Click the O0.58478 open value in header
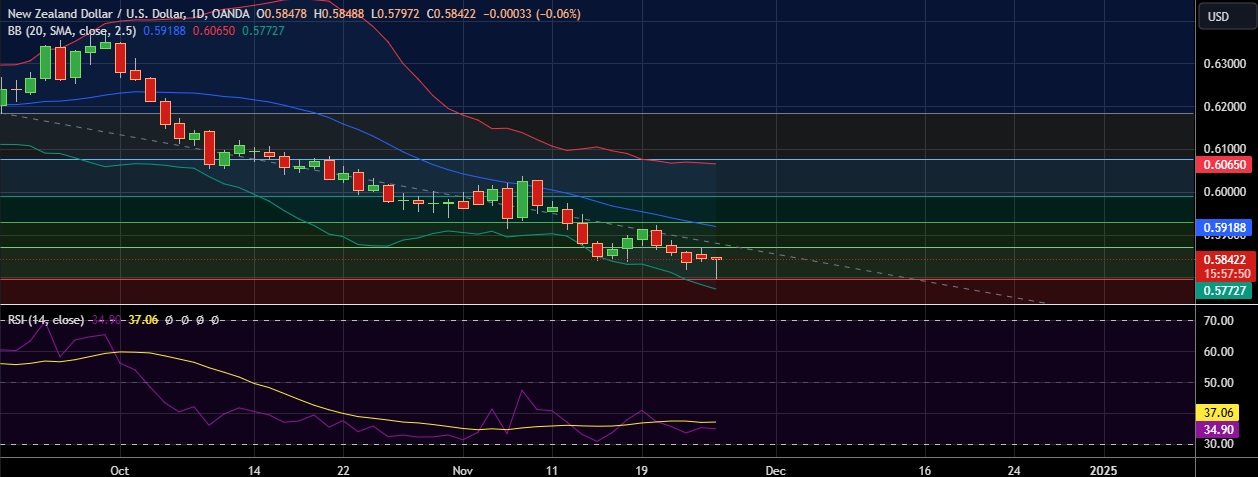Viewport: 1258px width, 477px height. [283, 14]
